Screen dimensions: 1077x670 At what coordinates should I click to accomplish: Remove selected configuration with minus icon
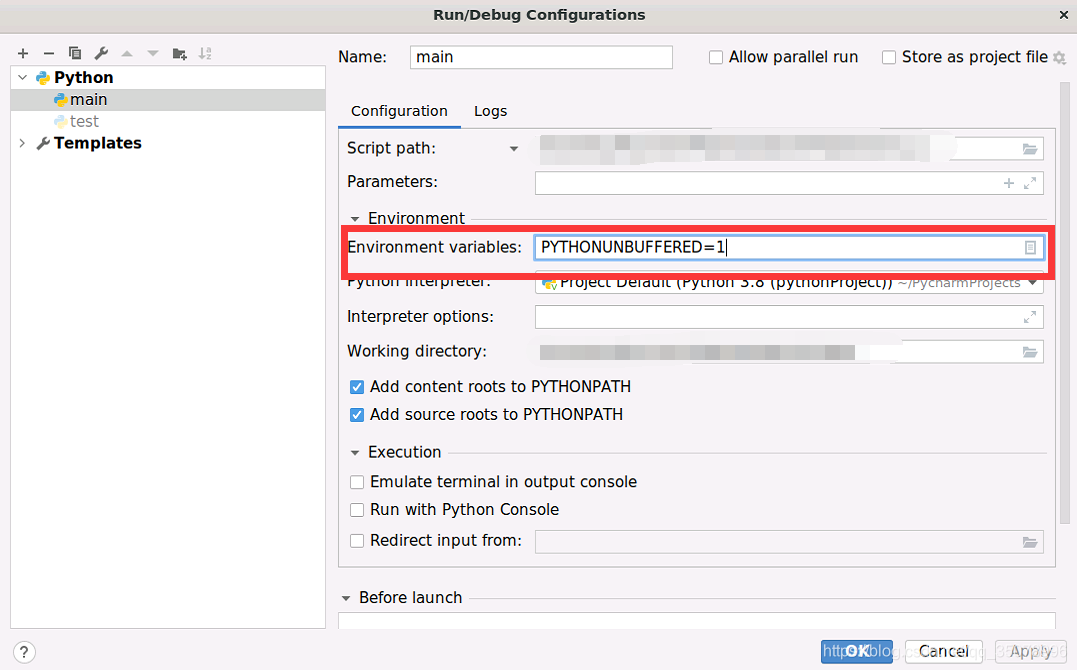coord(49,54)
